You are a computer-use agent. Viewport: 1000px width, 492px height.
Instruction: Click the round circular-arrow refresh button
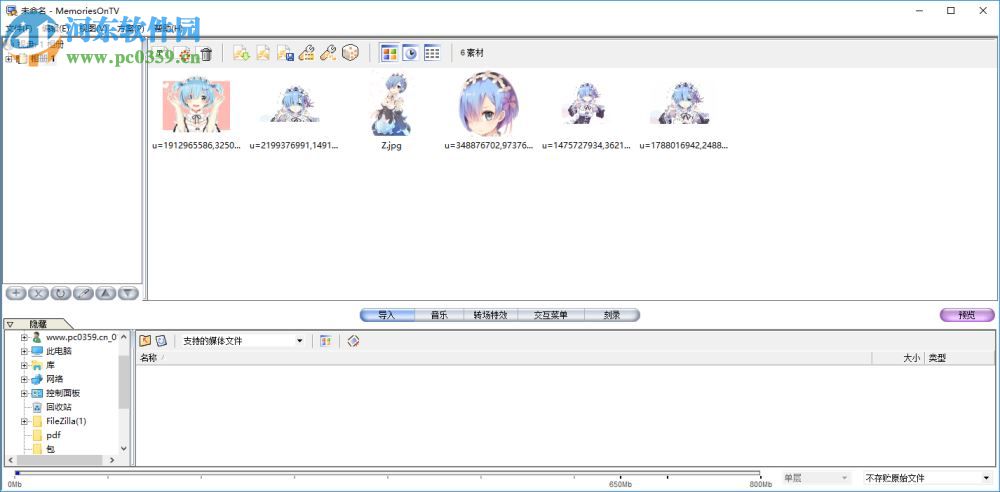(x=61, y=293)
